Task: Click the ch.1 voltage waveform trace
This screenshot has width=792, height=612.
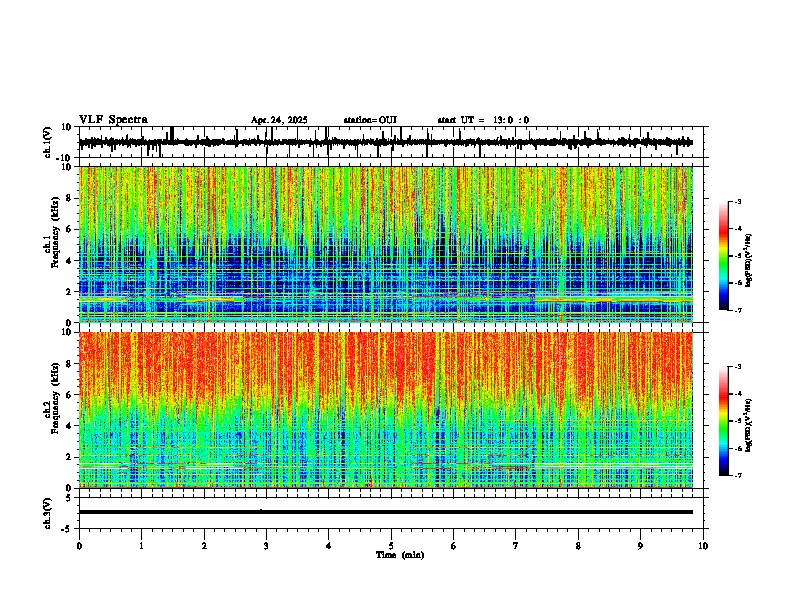Action: tap(385, 142)
